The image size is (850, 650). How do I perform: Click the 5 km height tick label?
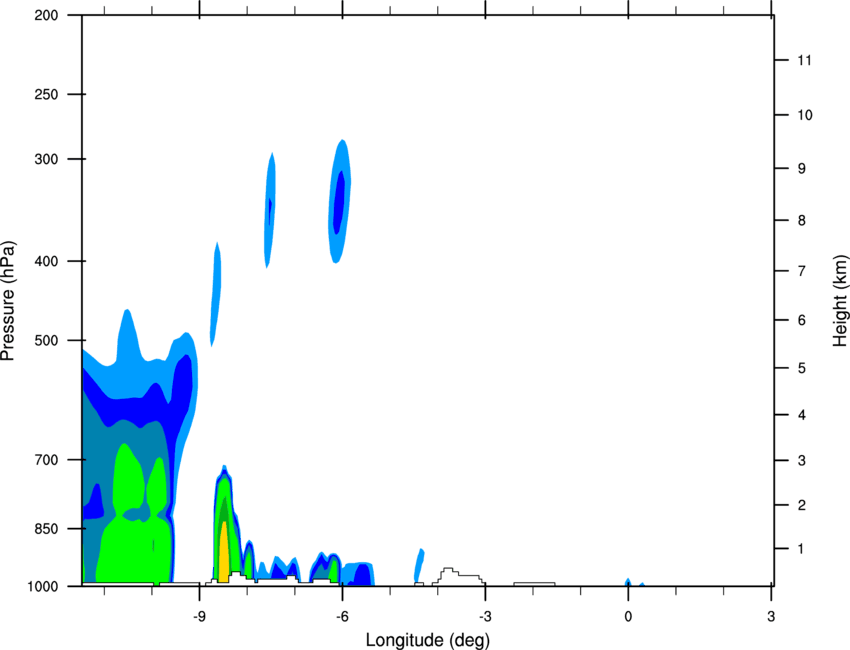coord(801,368)
